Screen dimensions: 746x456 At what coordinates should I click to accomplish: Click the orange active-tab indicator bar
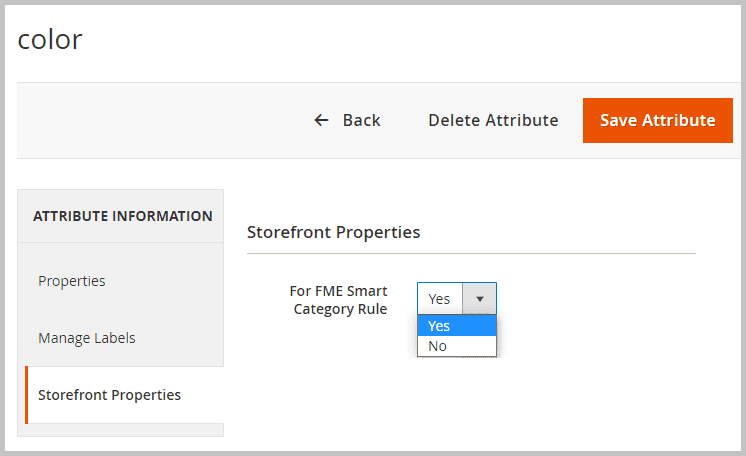coord(27,395)
